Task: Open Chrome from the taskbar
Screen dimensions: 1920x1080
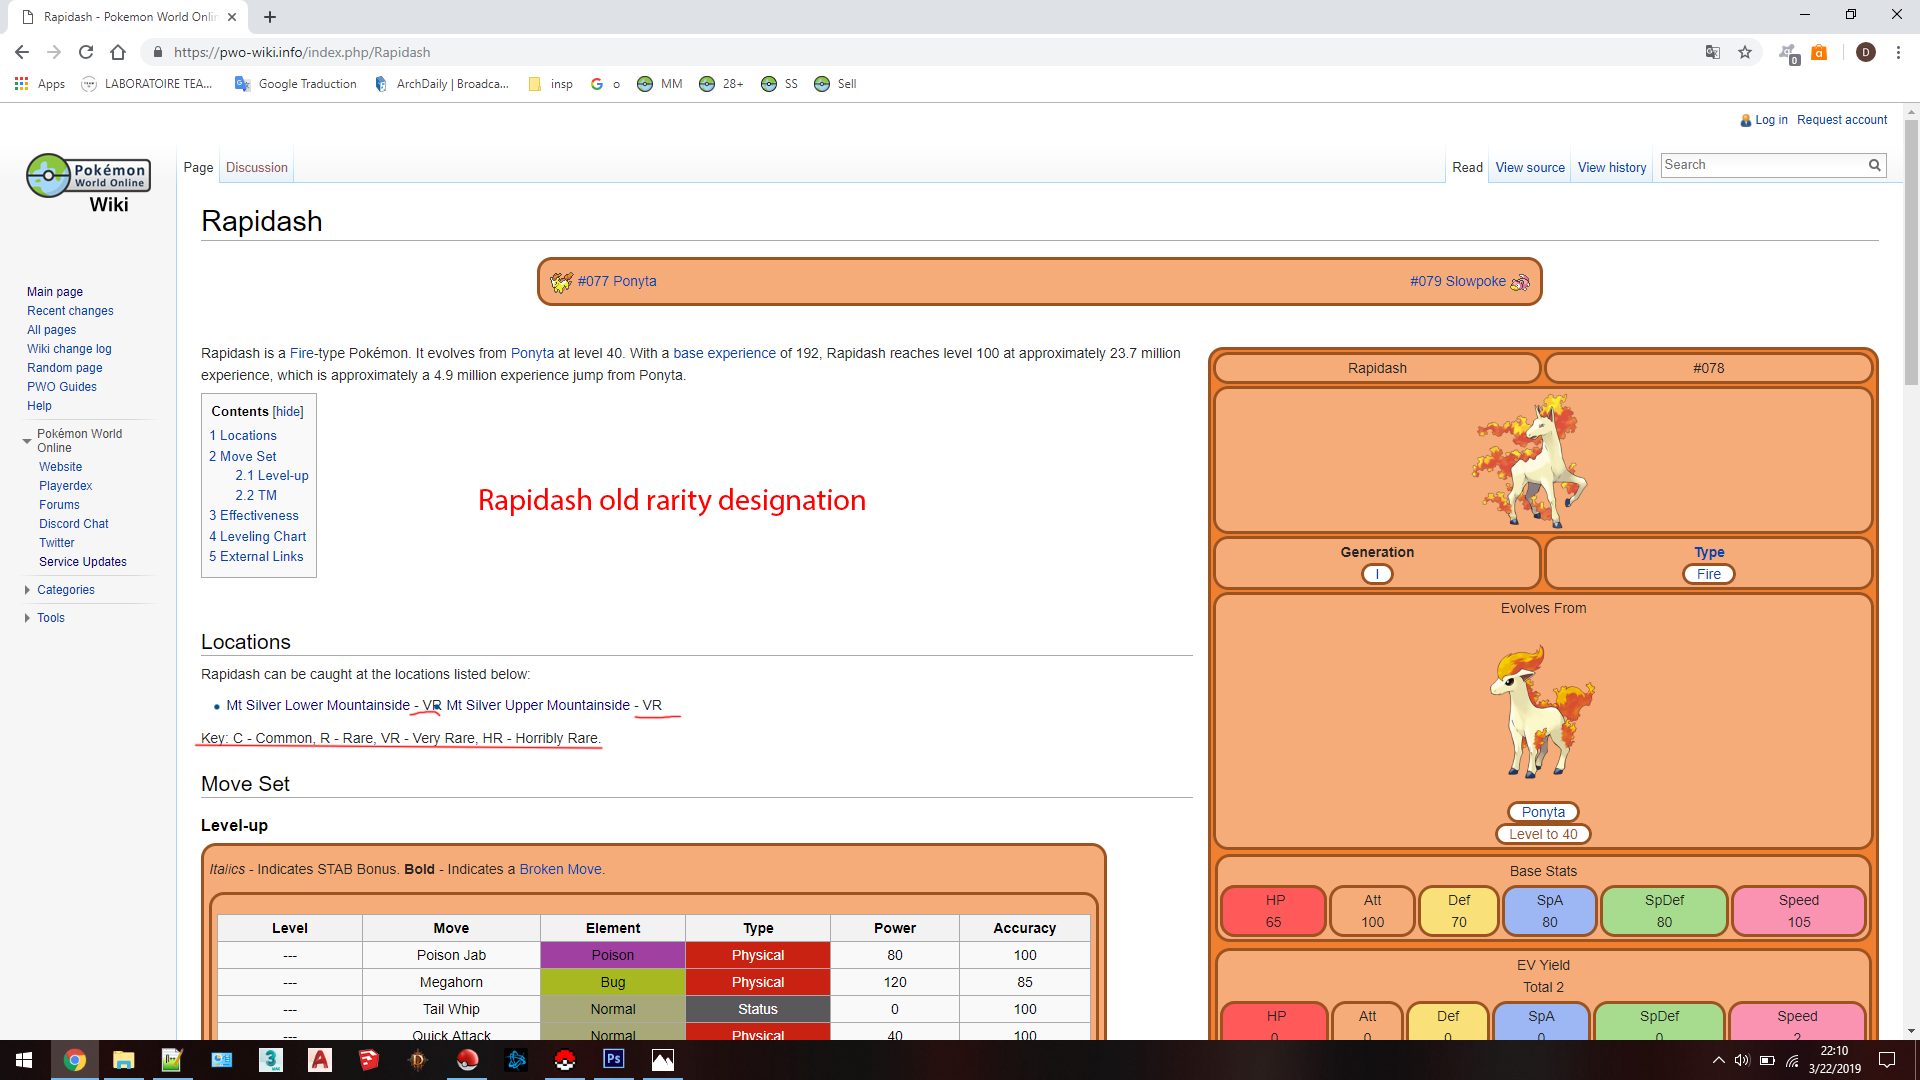Action: [74, 1060]
